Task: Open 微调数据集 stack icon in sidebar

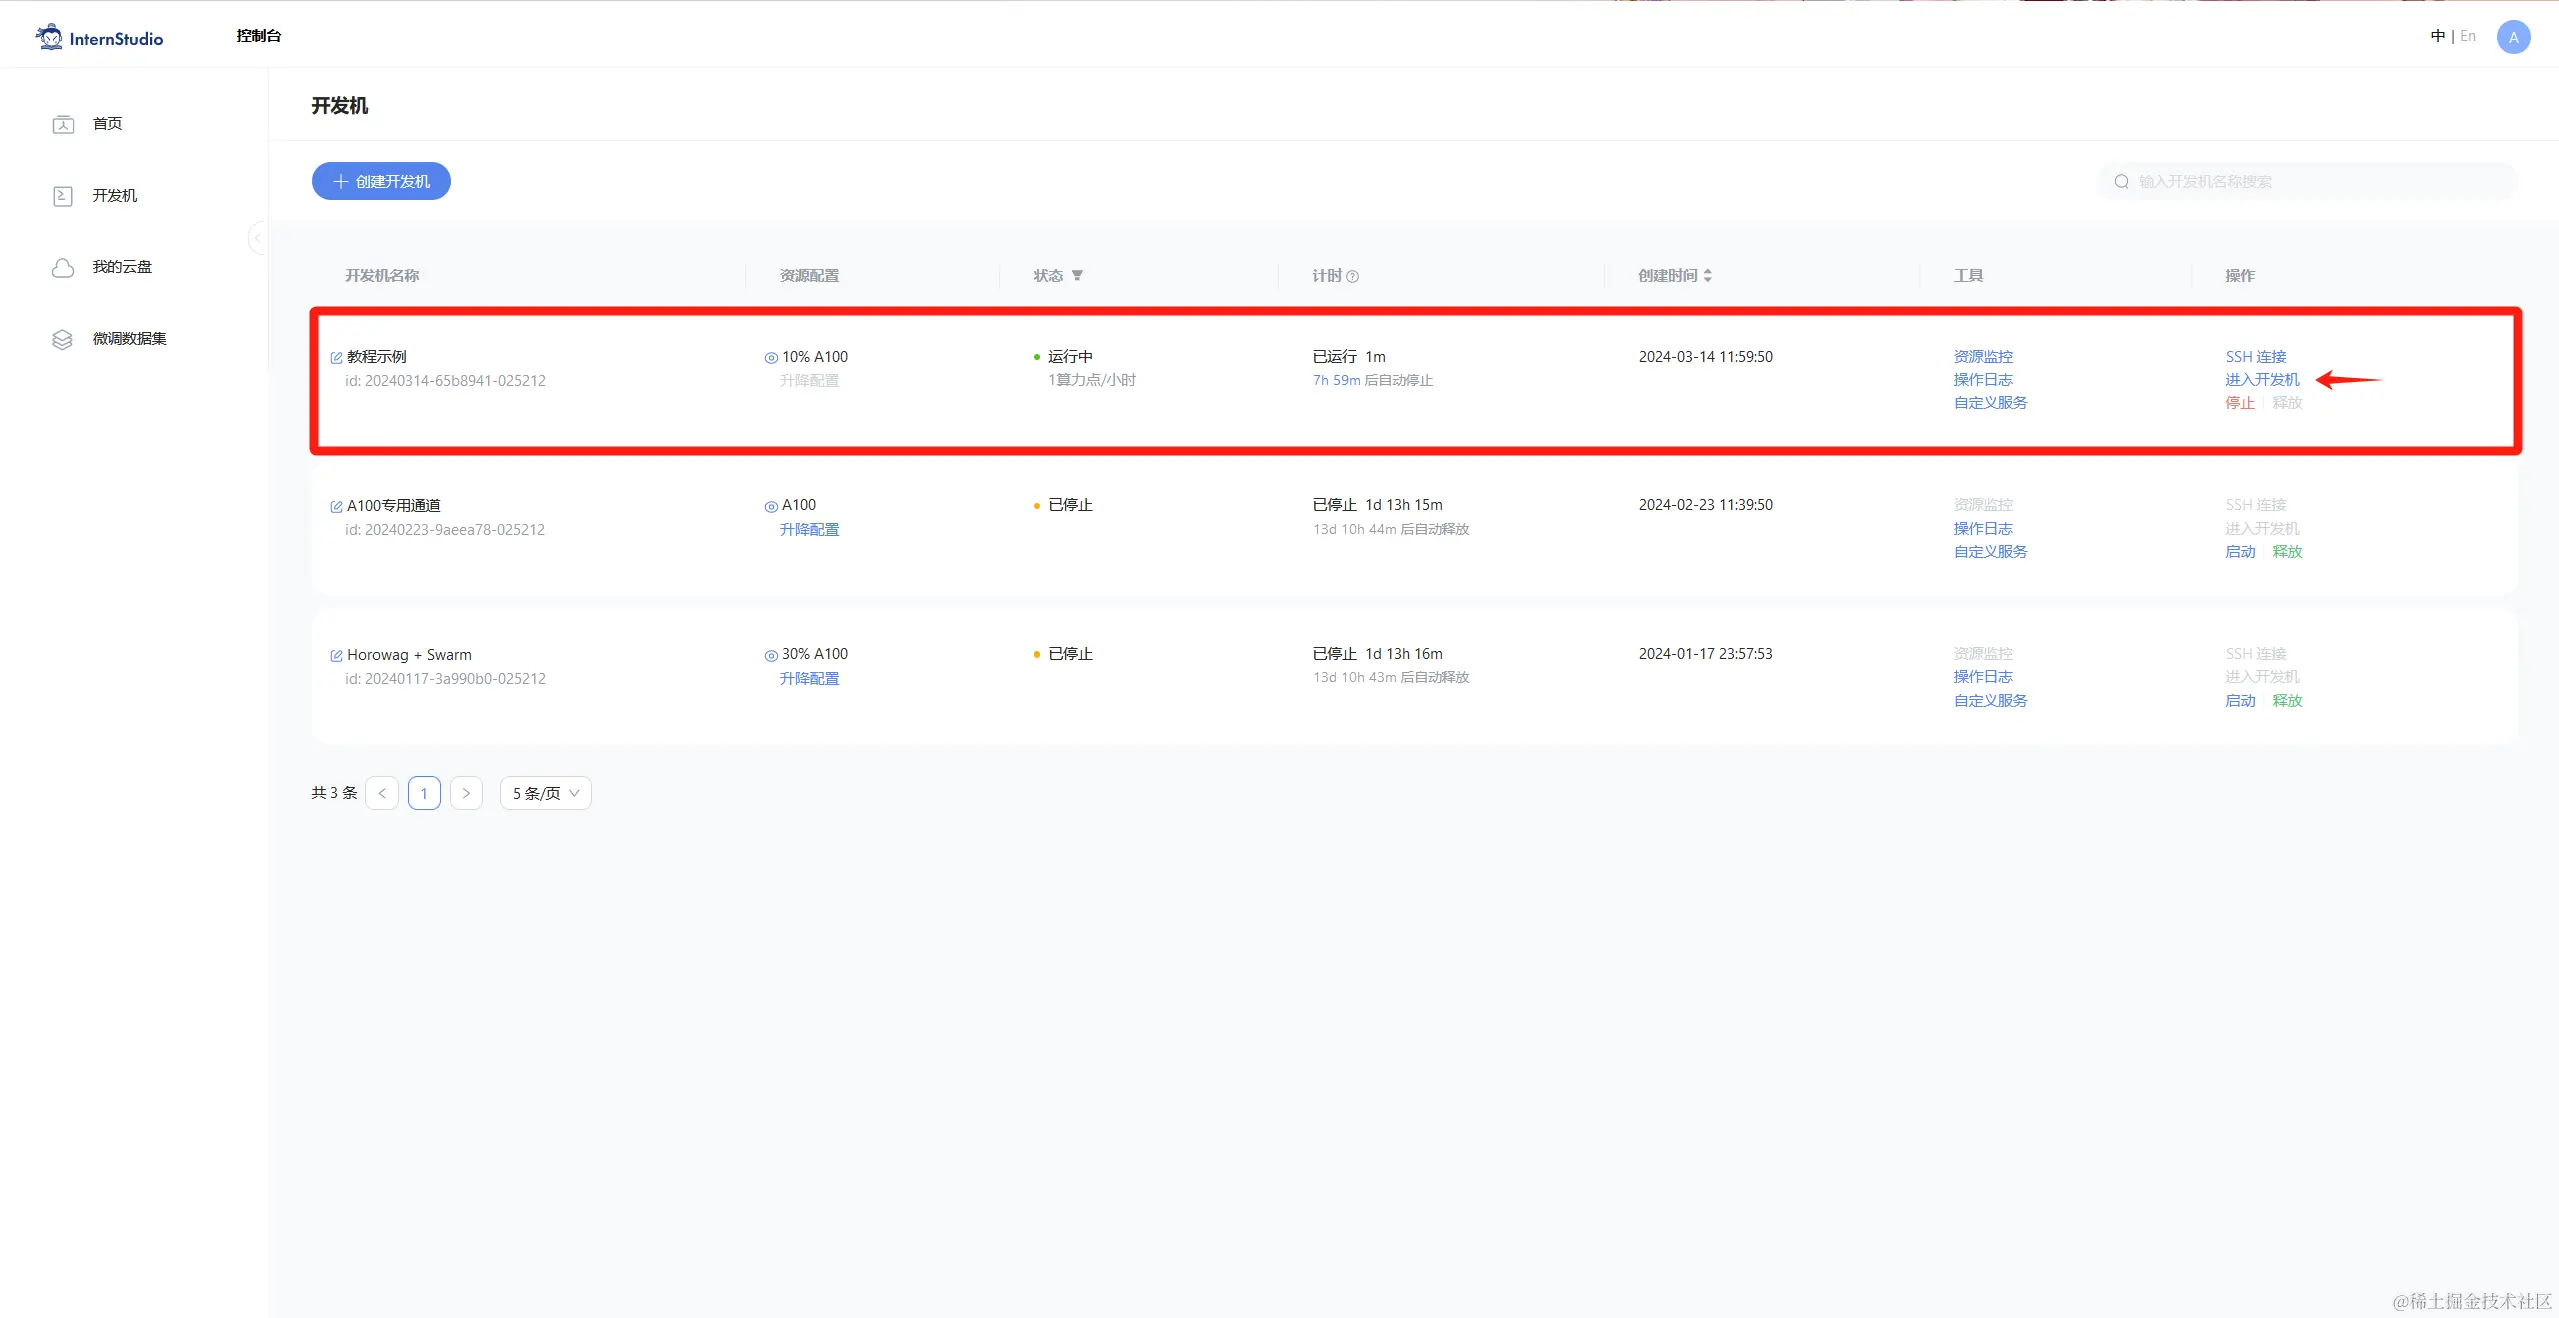Action: pyautogui.click(x=63, y=339)
